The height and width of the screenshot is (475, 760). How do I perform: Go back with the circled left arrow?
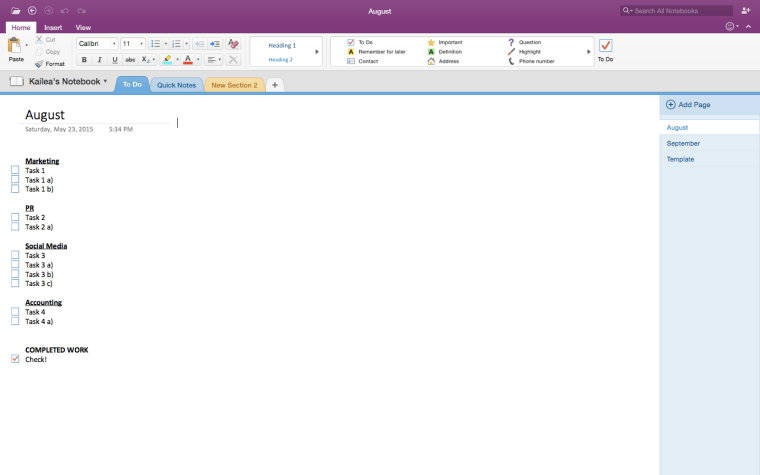click(32, 11)
